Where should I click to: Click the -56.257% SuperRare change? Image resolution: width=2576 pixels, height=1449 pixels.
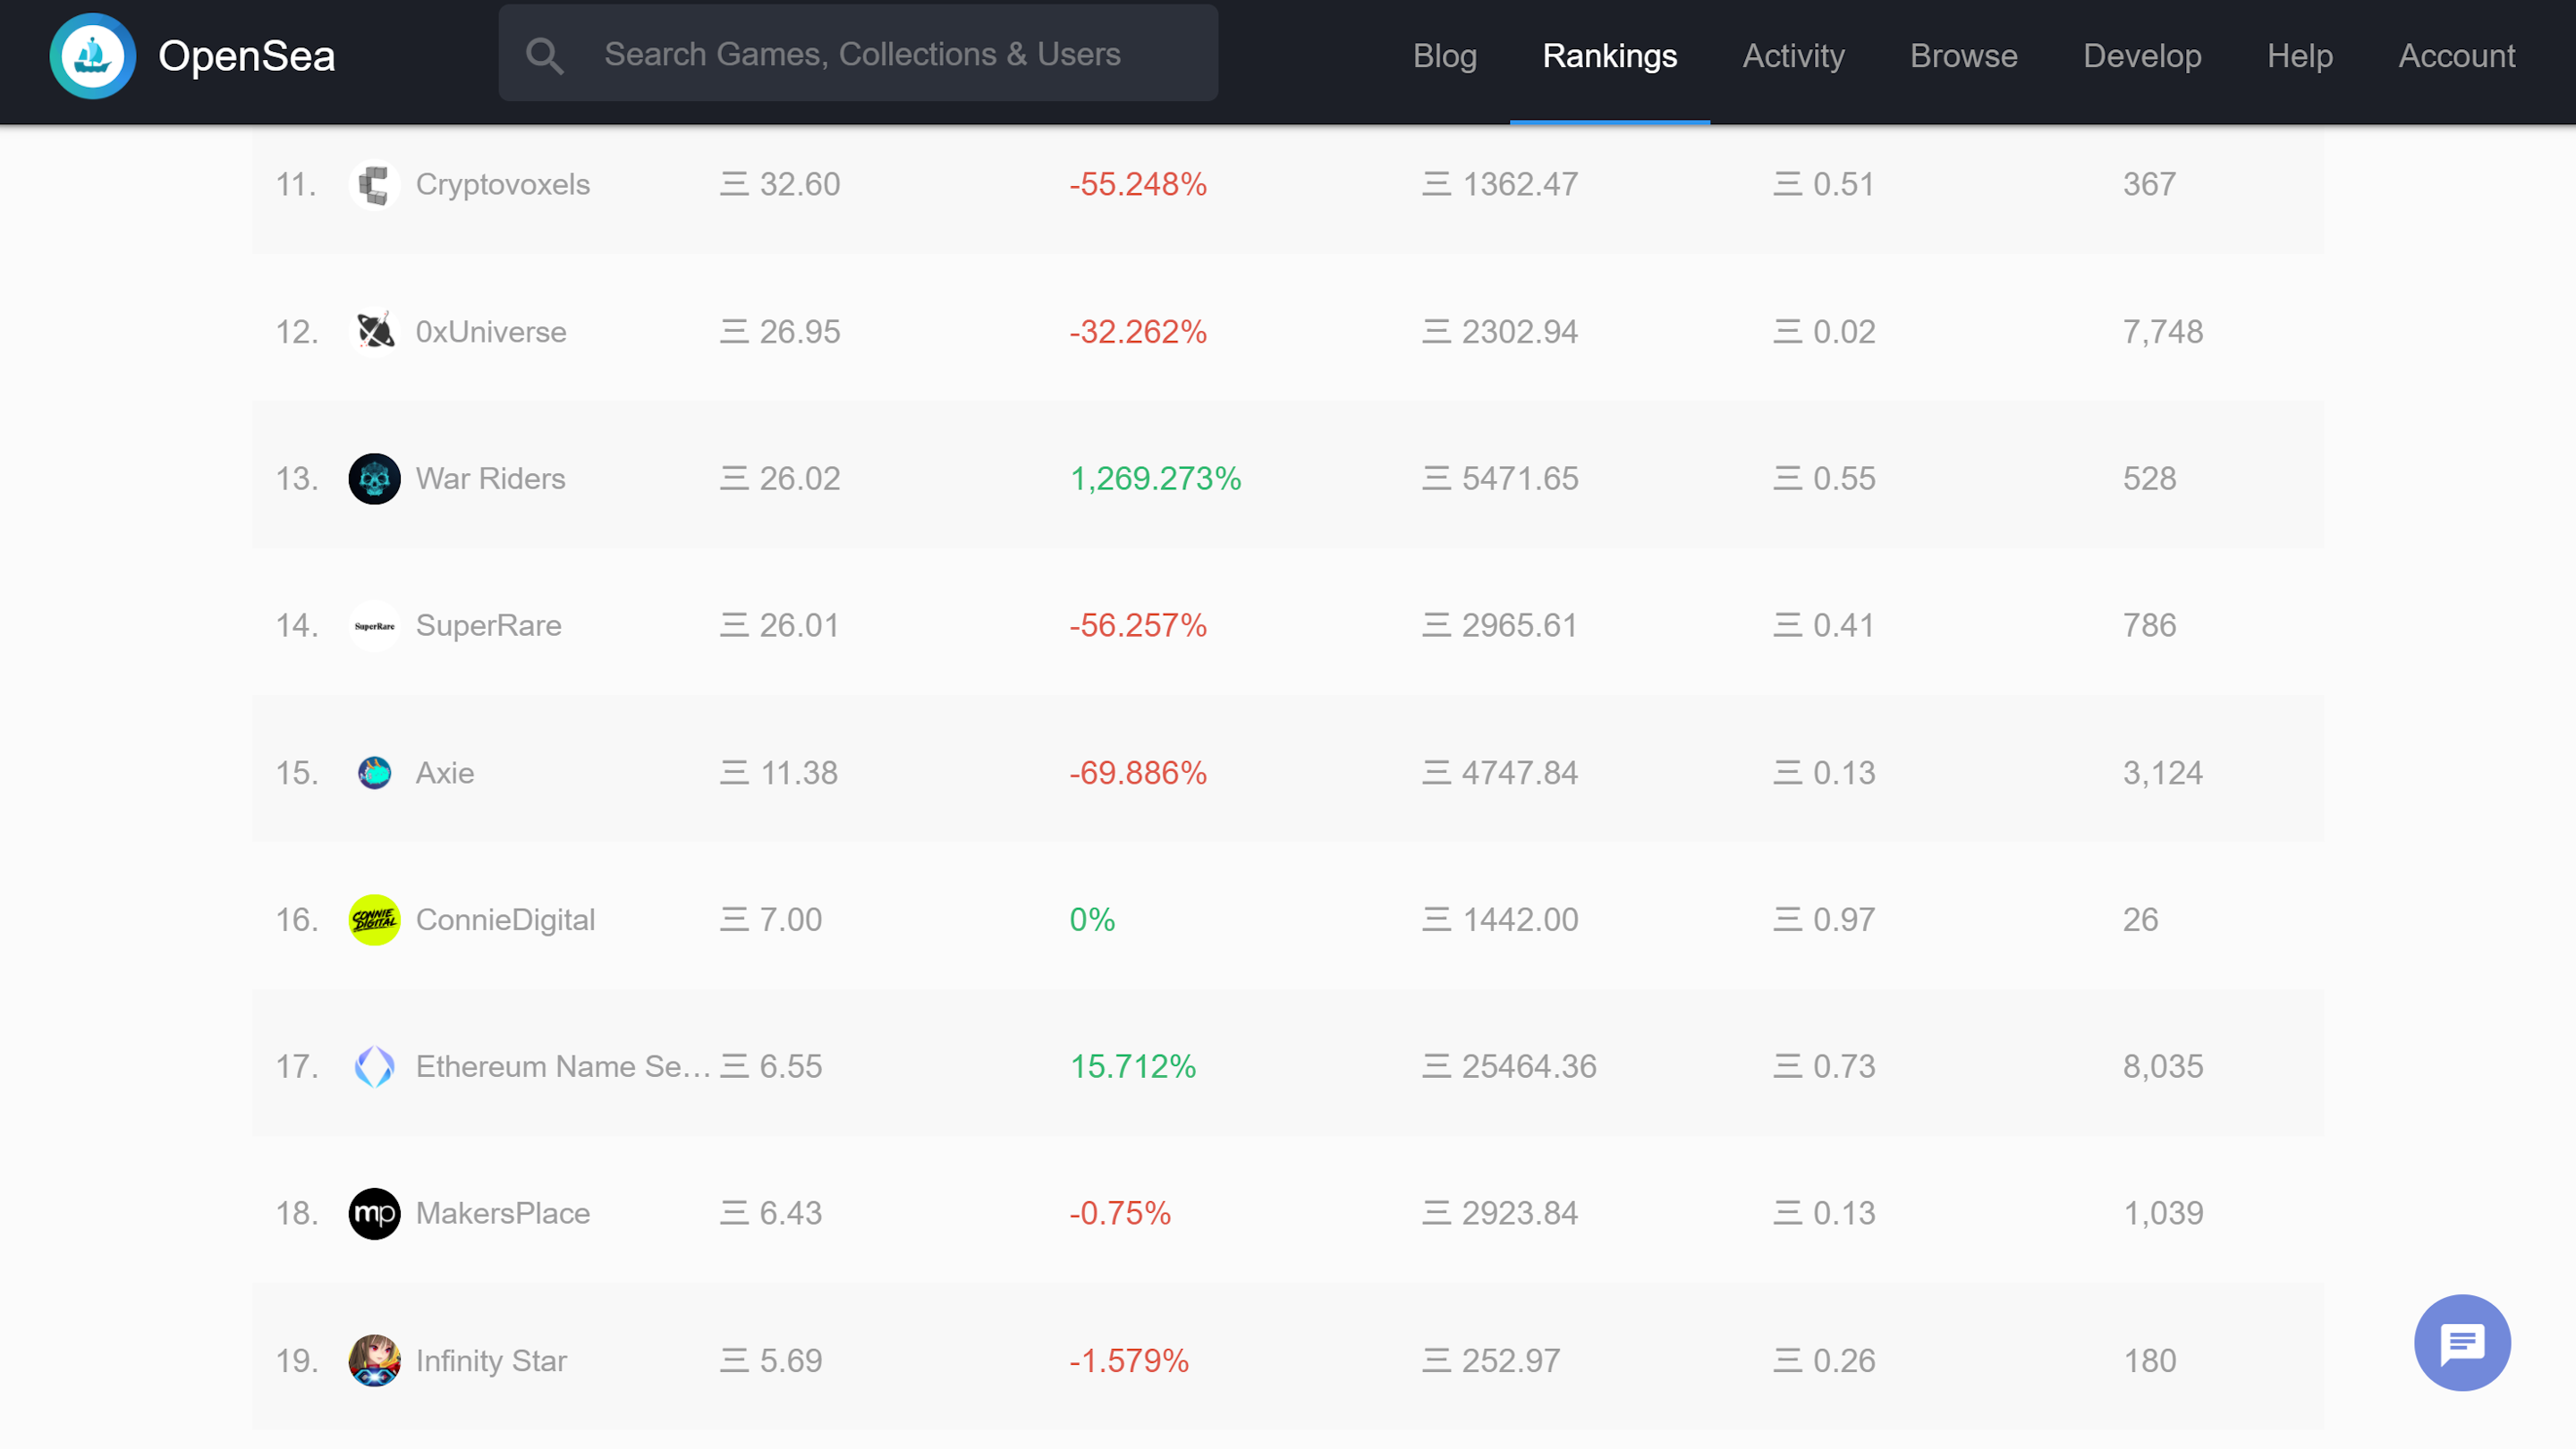(1138, 626)
